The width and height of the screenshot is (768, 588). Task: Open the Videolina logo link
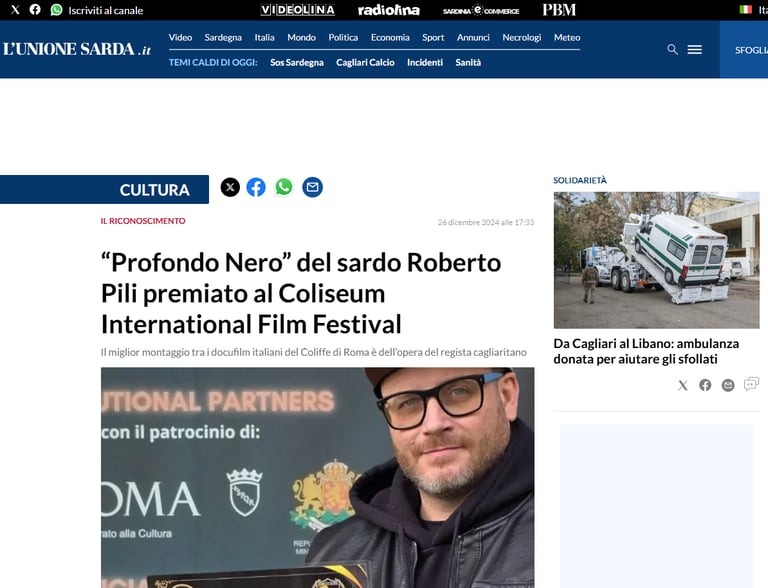click(297, 10)
